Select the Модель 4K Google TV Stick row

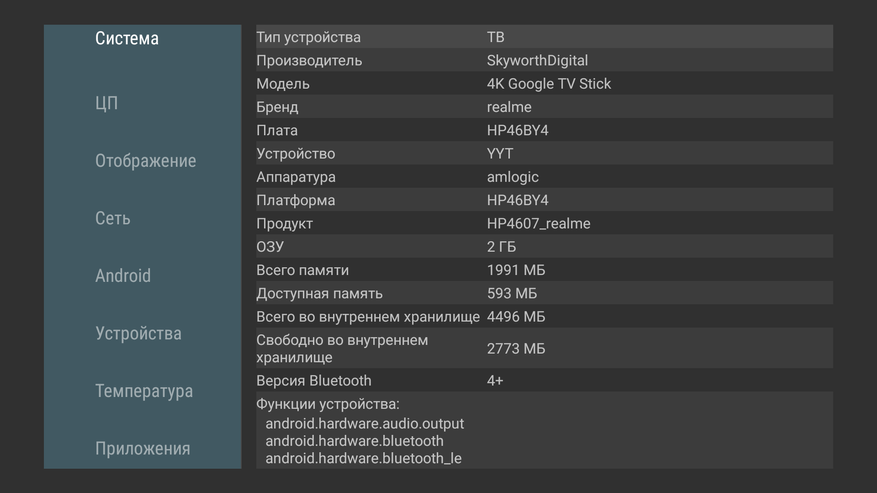[544, 84]
